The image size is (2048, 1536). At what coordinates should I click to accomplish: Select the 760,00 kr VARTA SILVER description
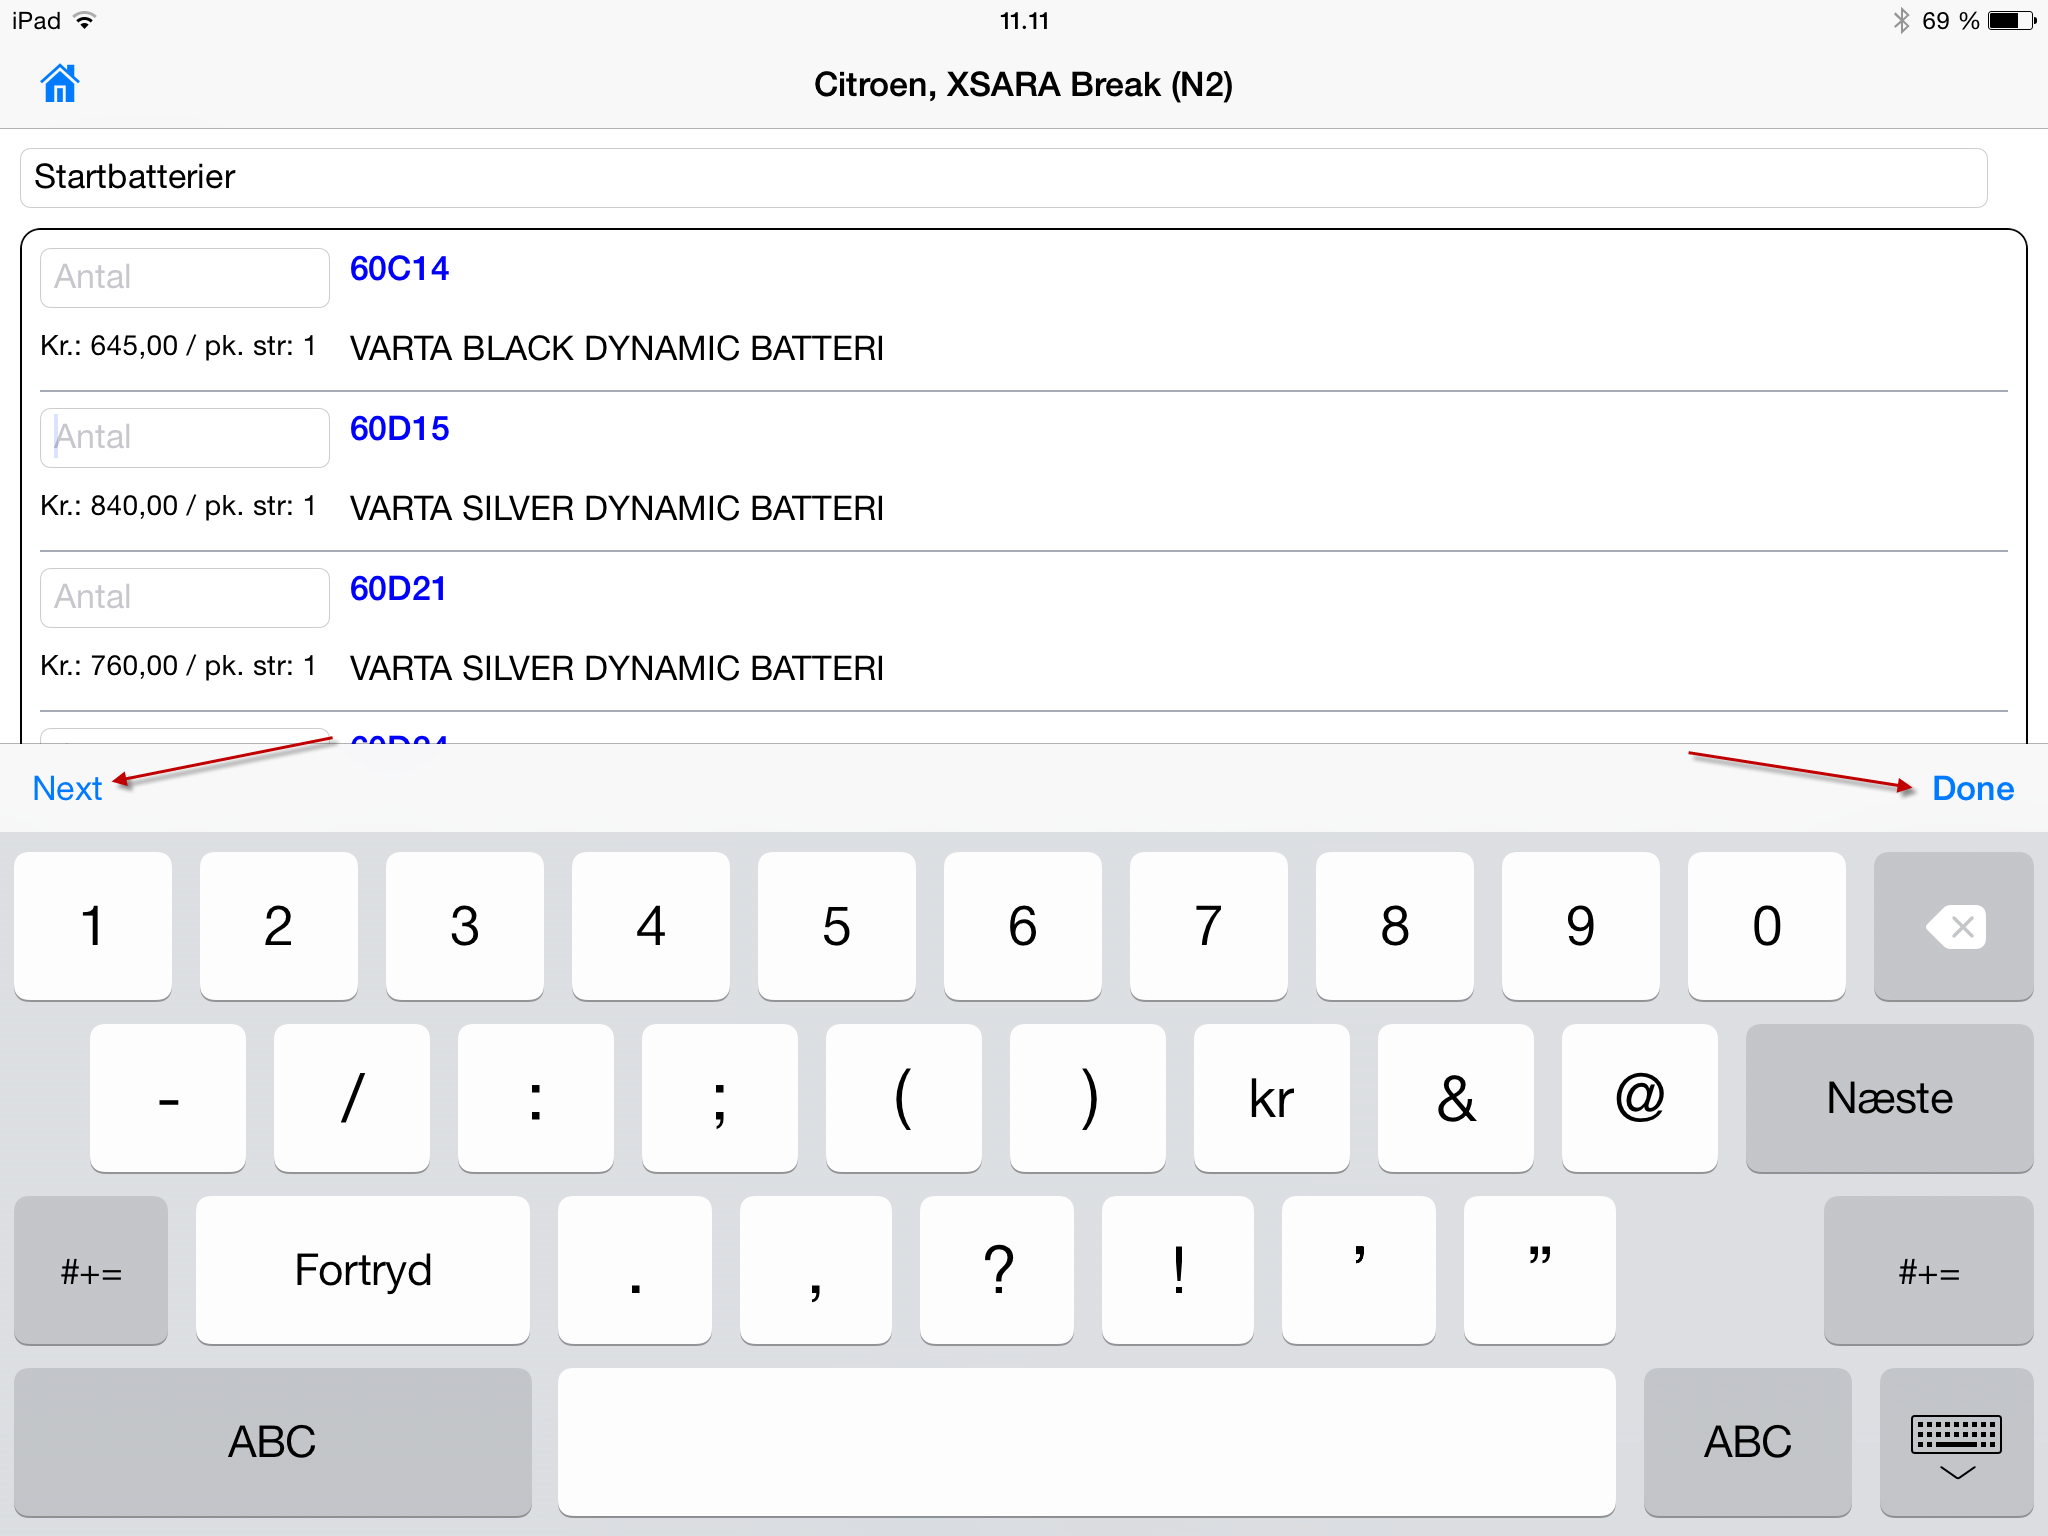617,669
